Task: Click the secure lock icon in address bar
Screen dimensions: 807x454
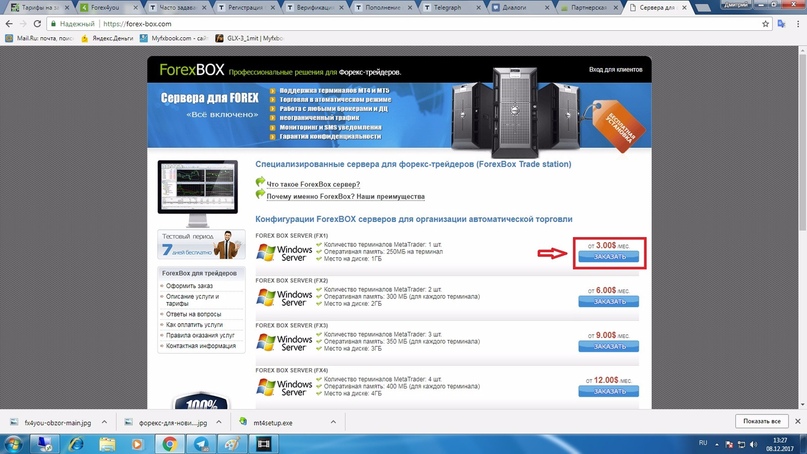Action: coord(53,24)
